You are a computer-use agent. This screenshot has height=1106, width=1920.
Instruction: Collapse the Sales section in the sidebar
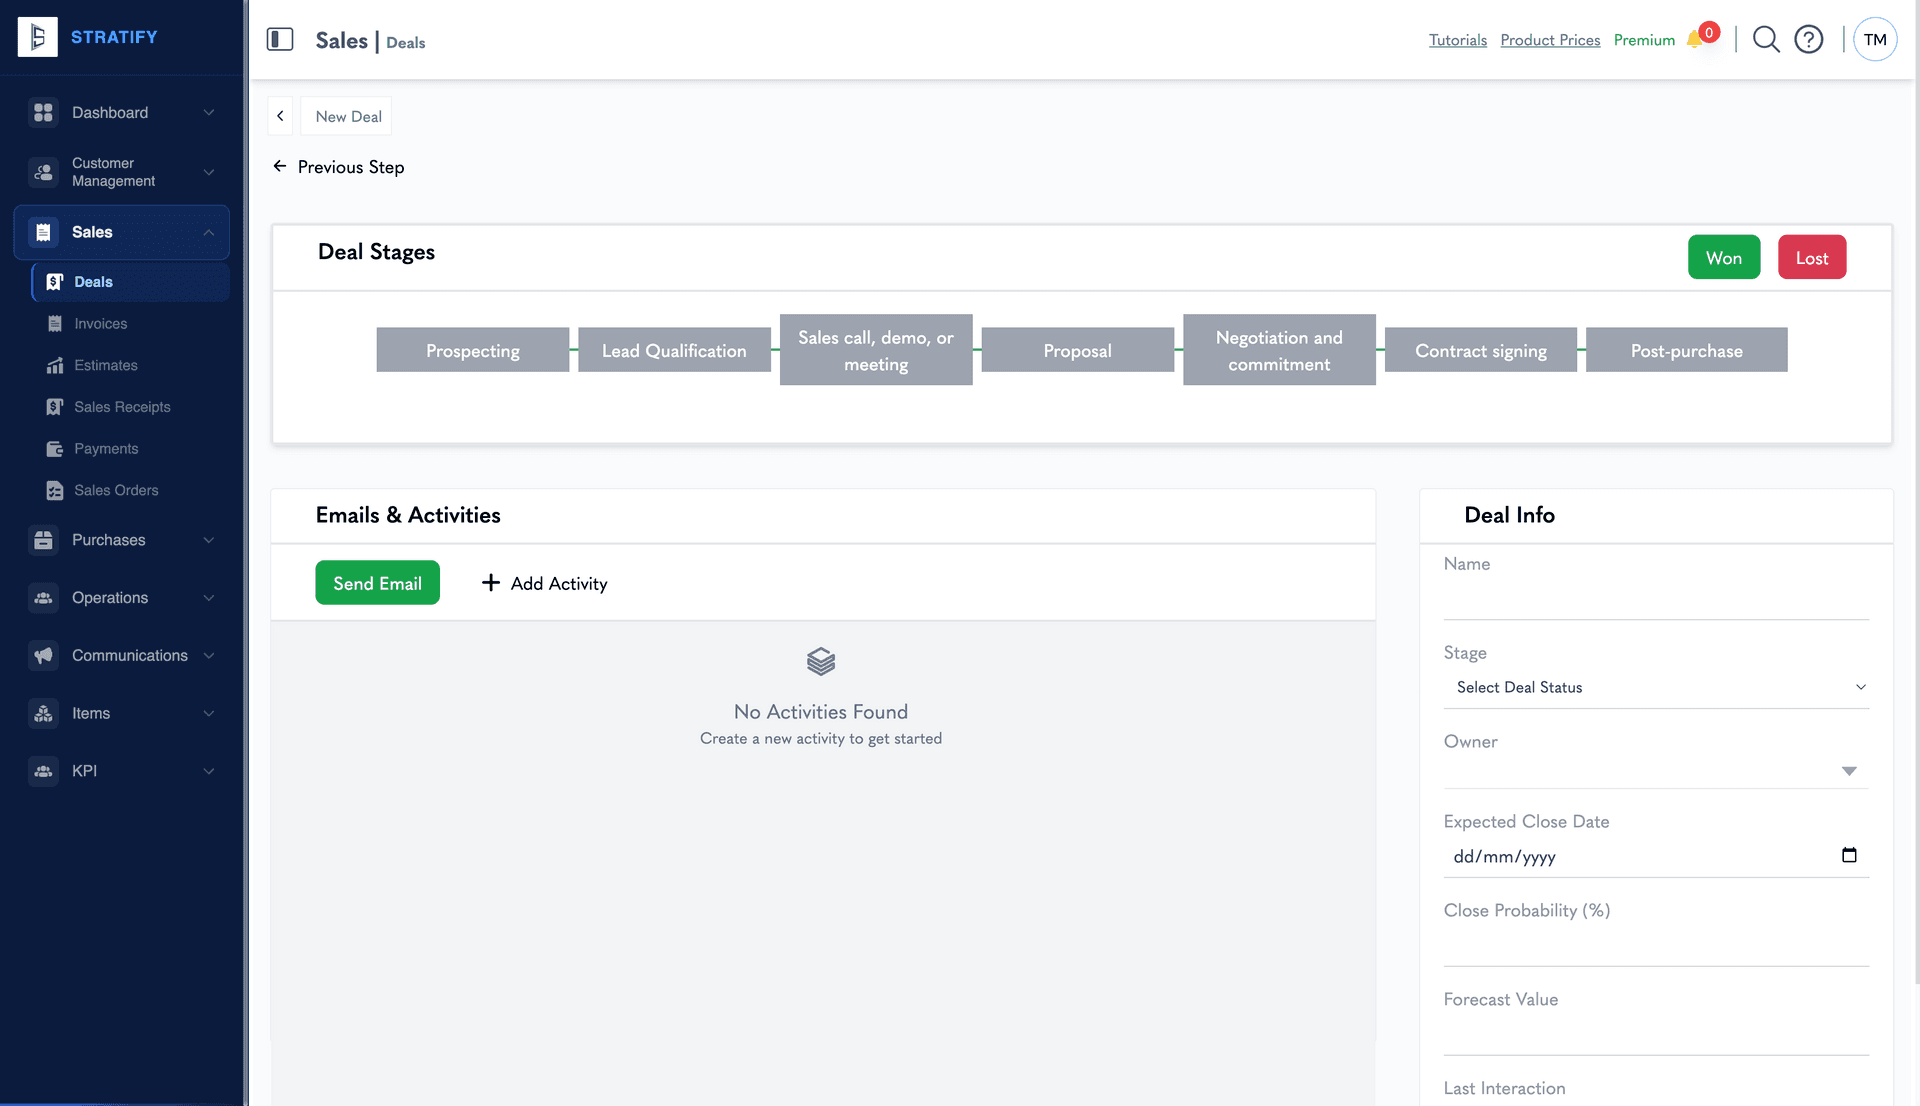208,232
